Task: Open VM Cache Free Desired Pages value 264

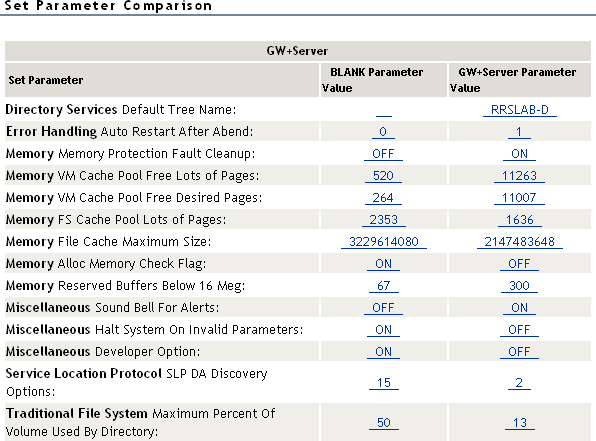Action: 383,198
